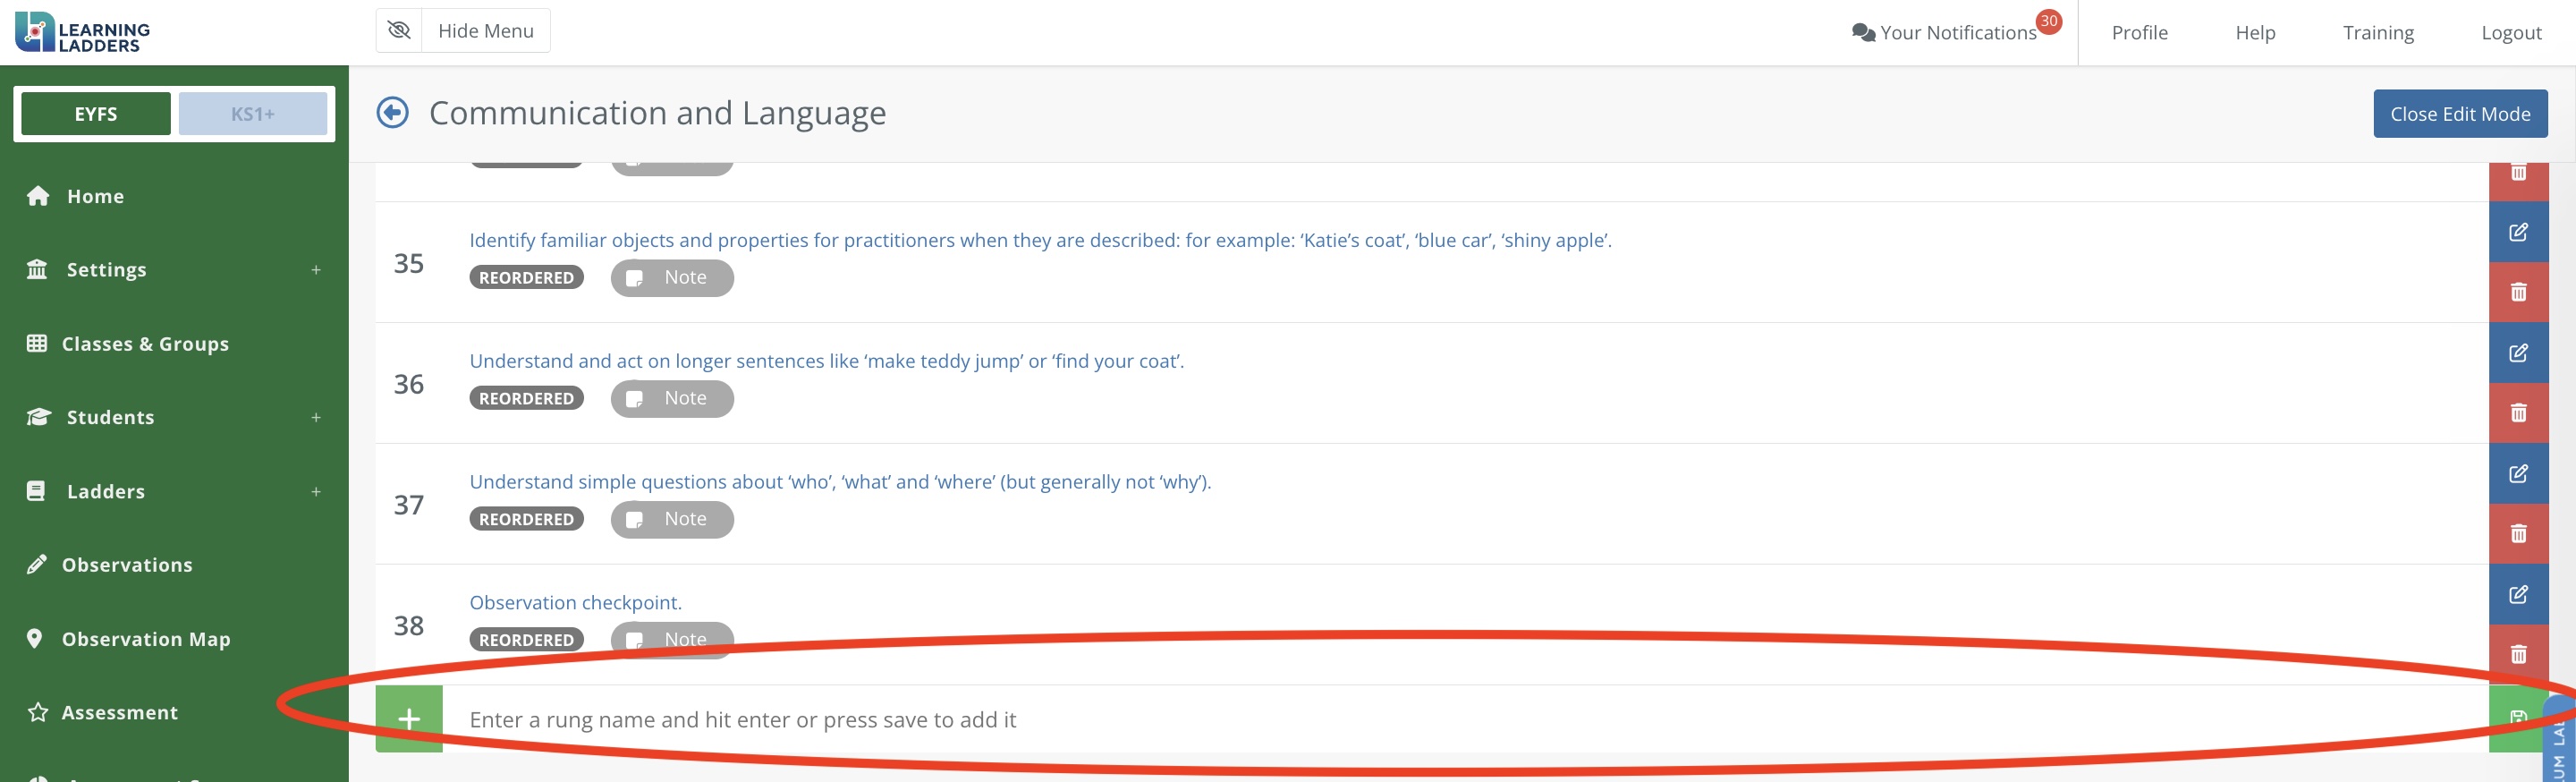Click the edit icon for rung 35
Screen dimensions: 2576x782
click(x=2518, y=232)
